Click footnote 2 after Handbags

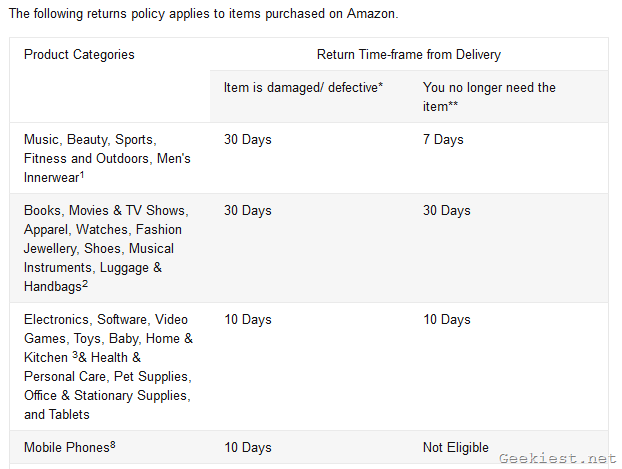[87, 284]
